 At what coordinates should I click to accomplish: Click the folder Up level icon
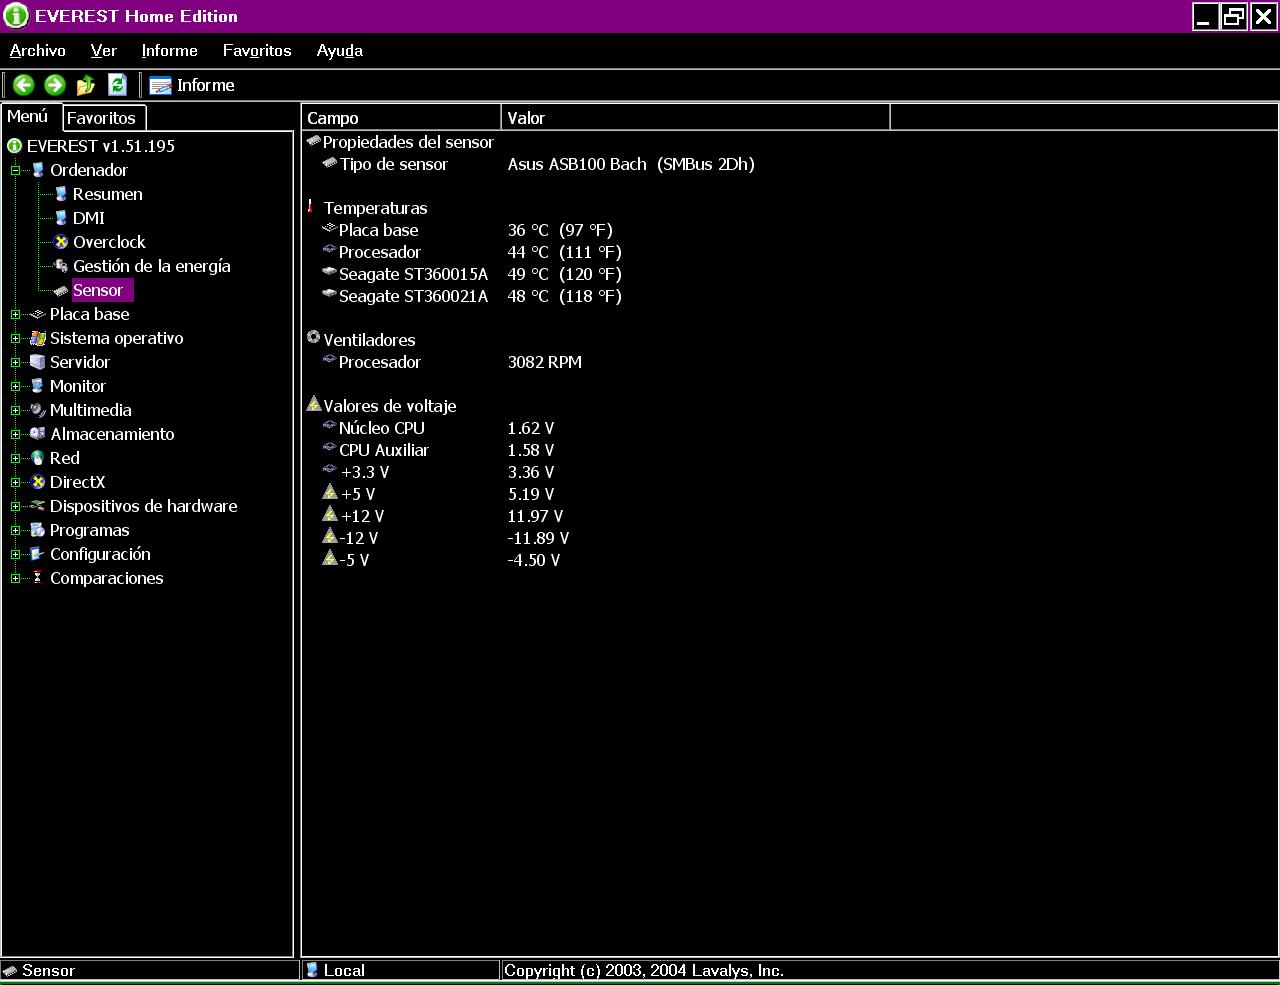[x=86, y=85]
